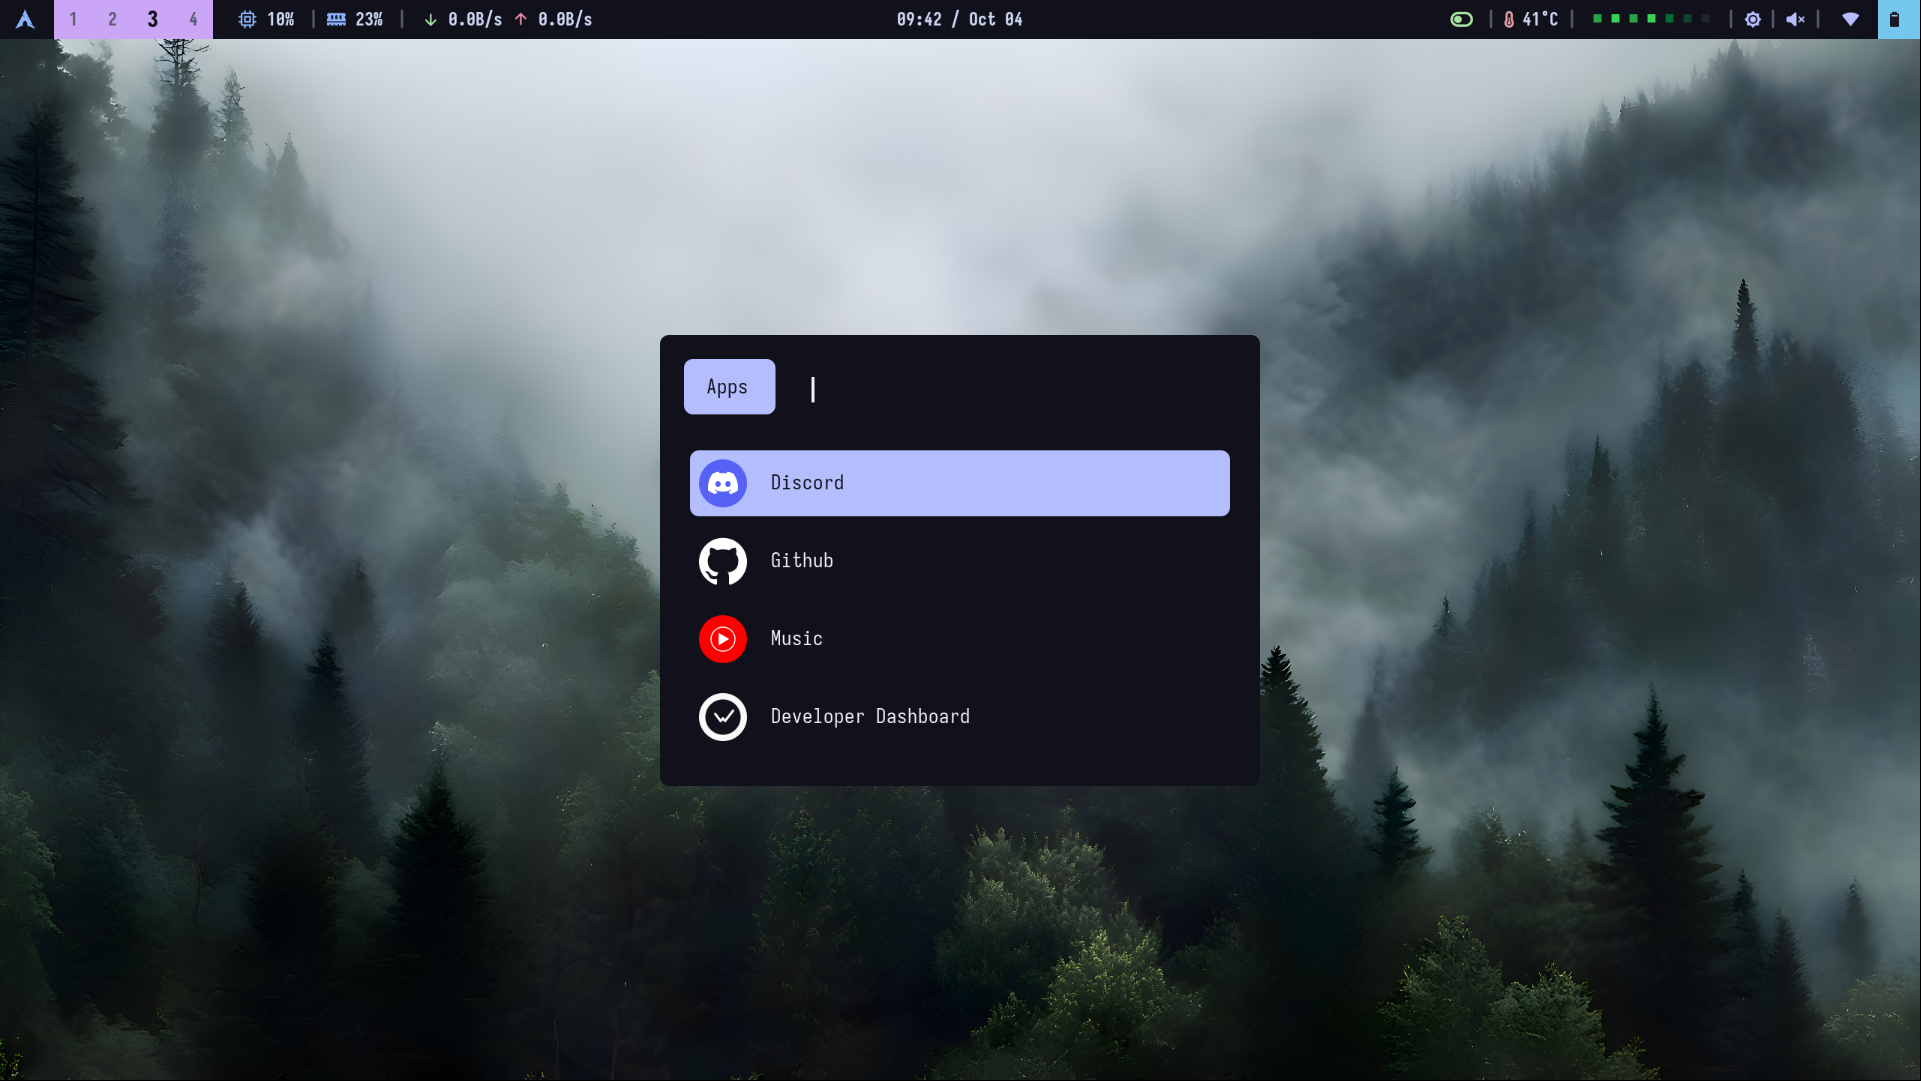The image size is (1921, 1081).
Task: Toggle the green switch in top bar
Action: pyautogui.click(x=1461, y=19)
